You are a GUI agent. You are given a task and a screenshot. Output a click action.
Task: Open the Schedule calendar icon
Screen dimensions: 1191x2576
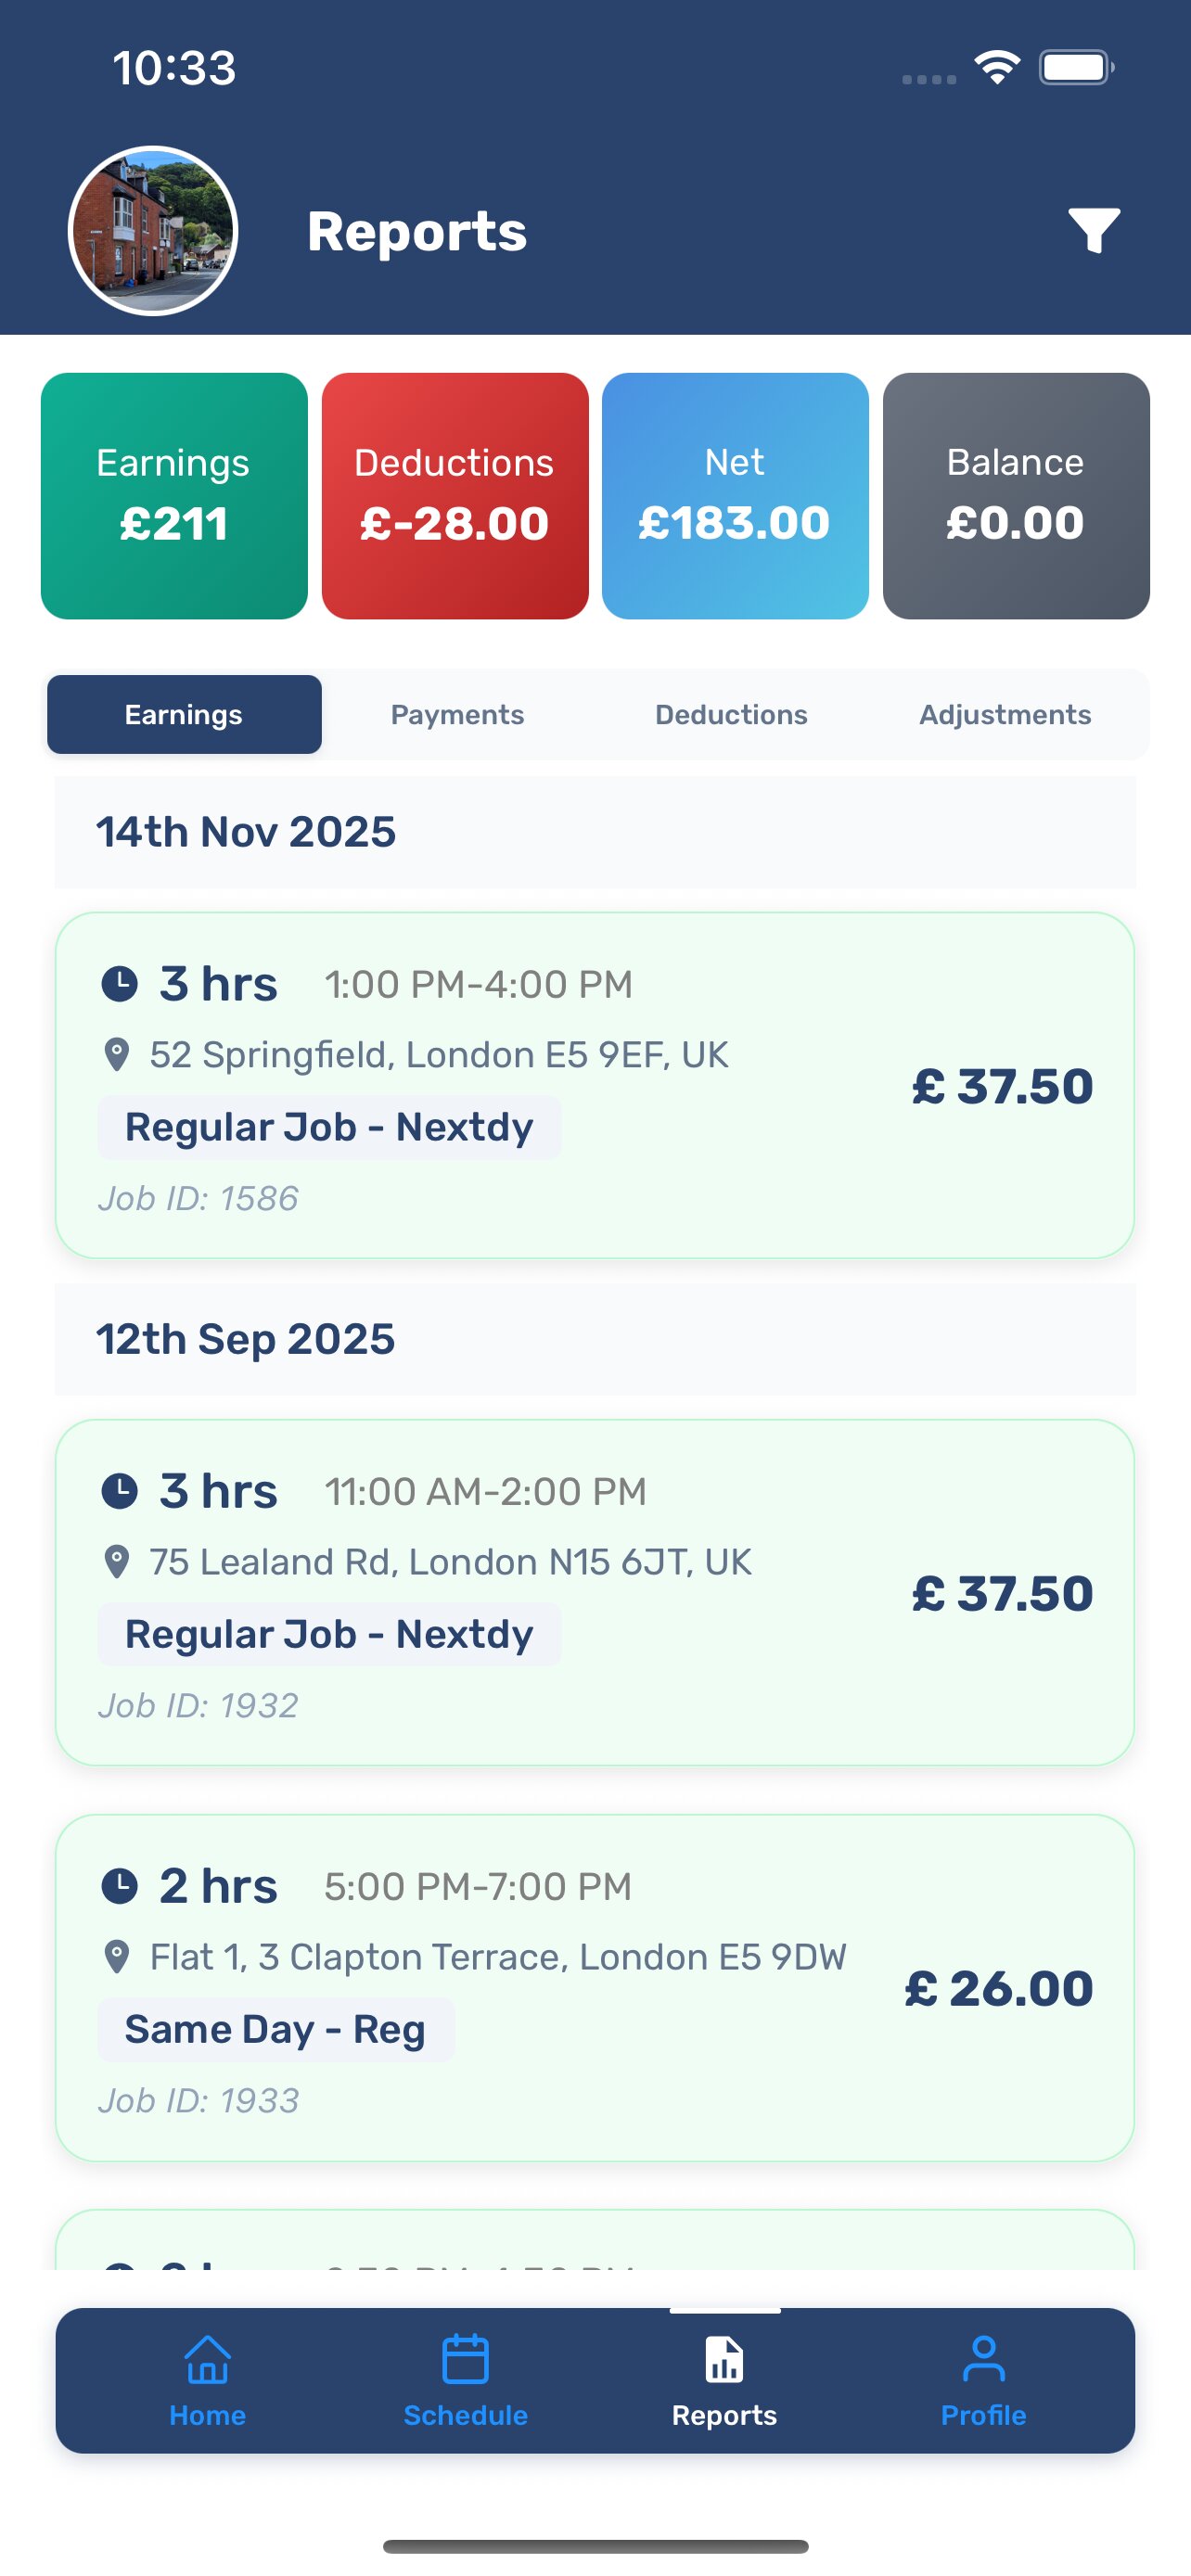pos(465,2360)
